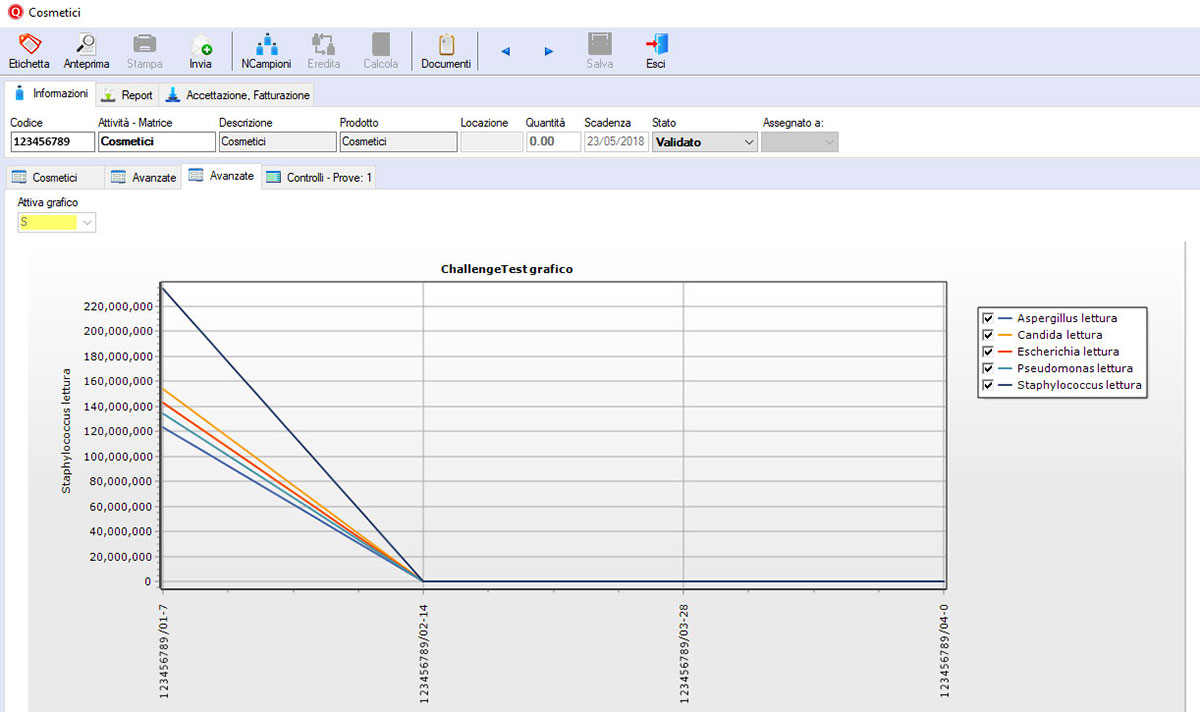This screenshot has height=712, width=1200.
Task: Run the Calcola function
Action: [380, 50]
